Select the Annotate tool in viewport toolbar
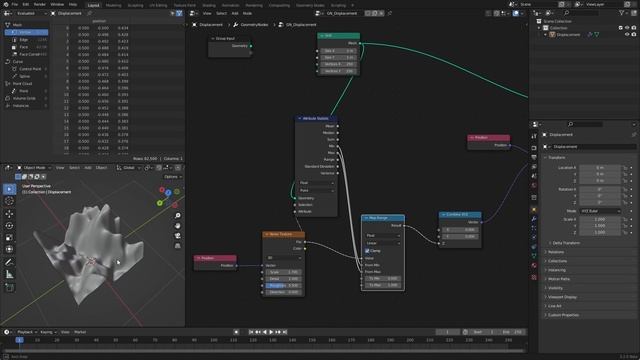The image size is (640, 360). 9,262
